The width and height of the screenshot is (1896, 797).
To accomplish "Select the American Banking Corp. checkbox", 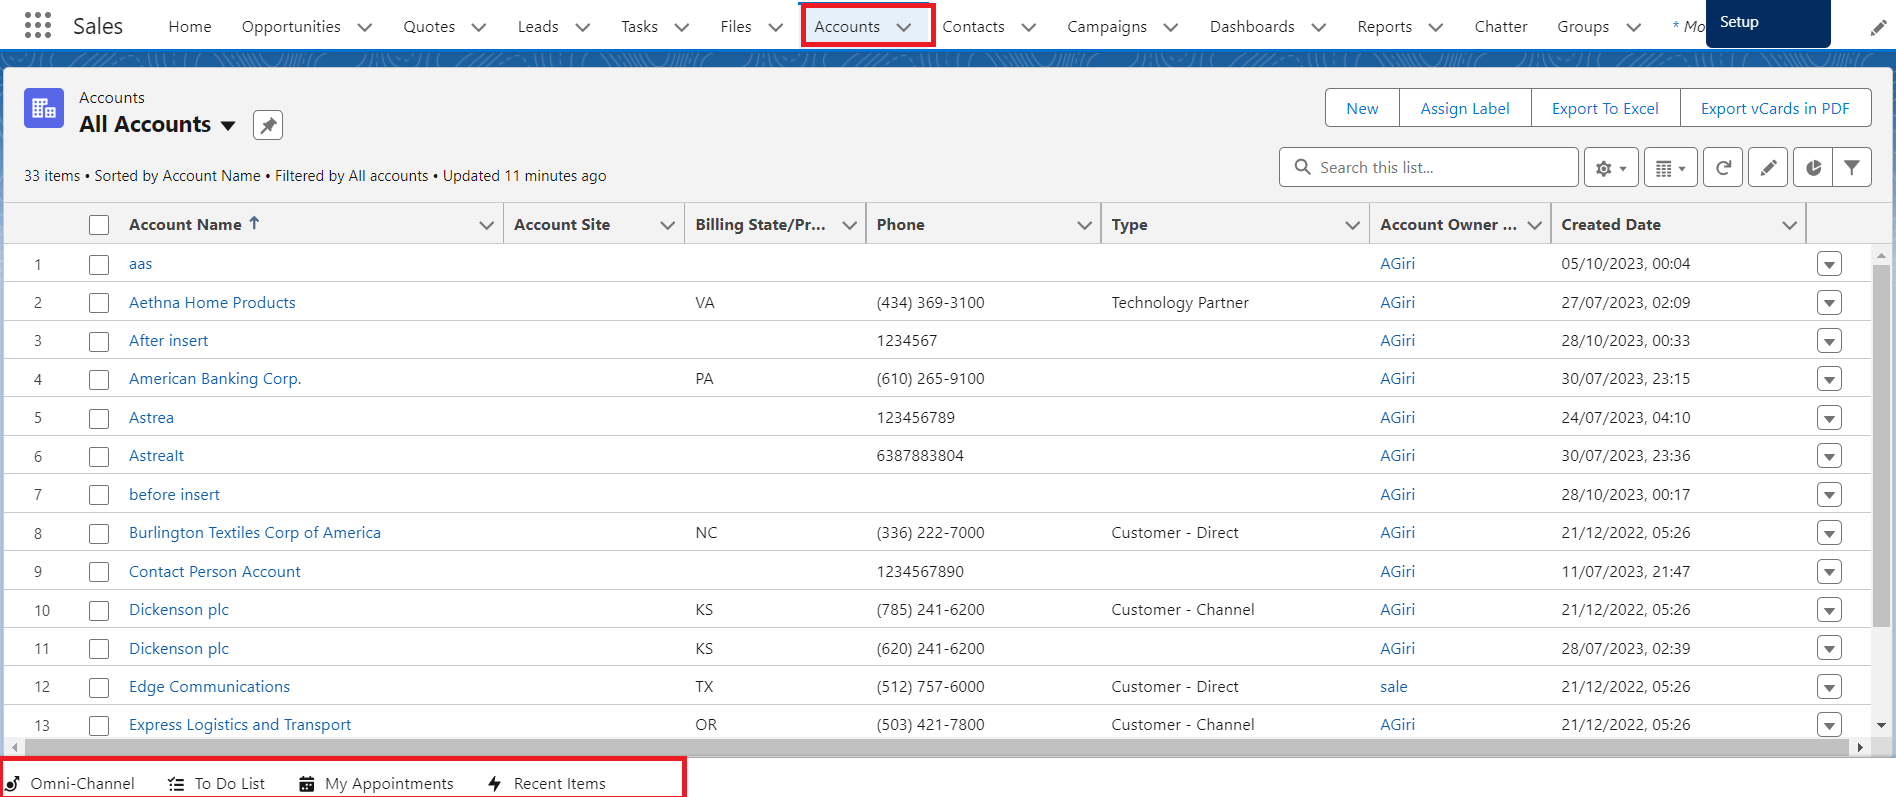I will (x=99, y=380).
